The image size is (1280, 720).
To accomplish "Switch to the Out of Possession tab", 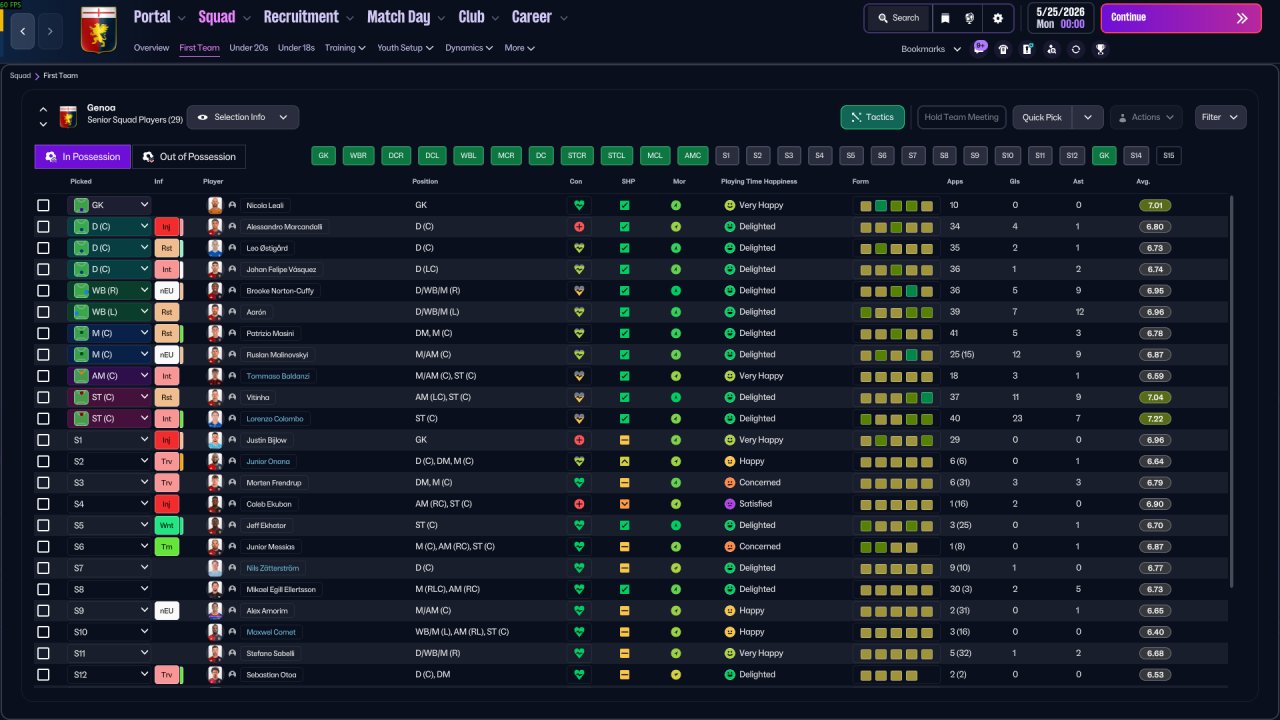I will tap(189, 157).
